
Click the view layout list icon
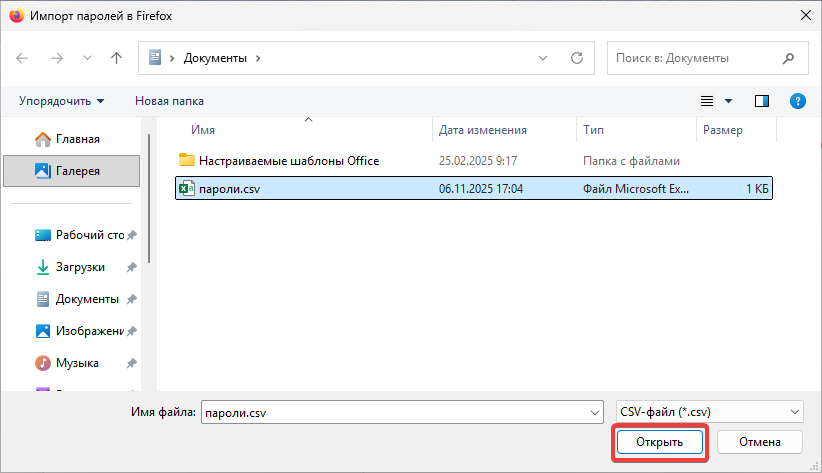pos(707,101)
